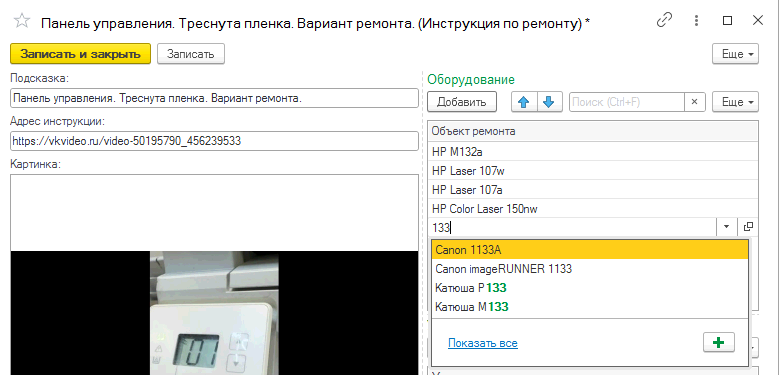
Task: Open selected repair object form icon
Action: click(748, 227)
